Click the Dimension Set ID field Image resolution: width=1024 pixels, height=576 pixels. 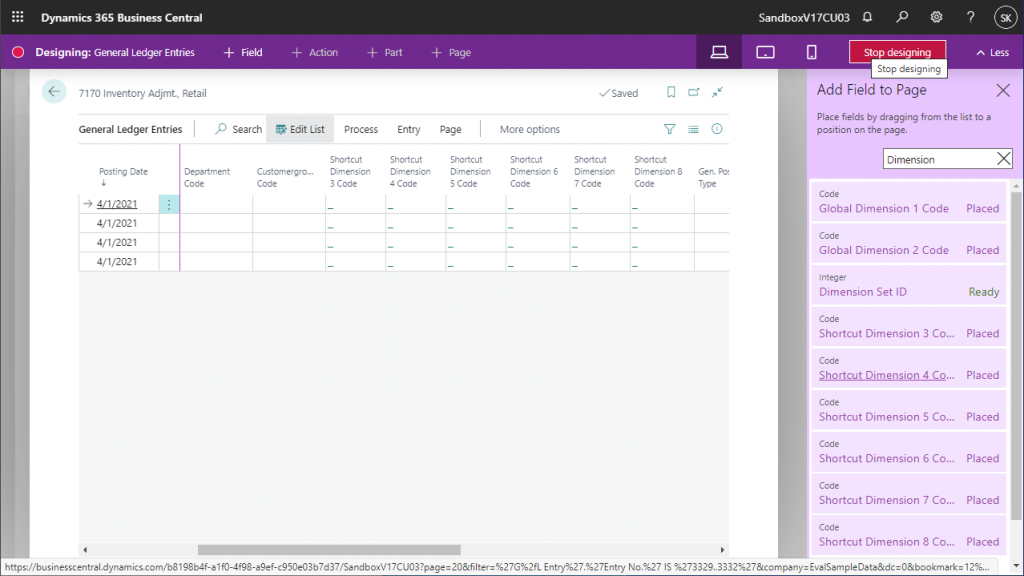[x=862, y=292]
